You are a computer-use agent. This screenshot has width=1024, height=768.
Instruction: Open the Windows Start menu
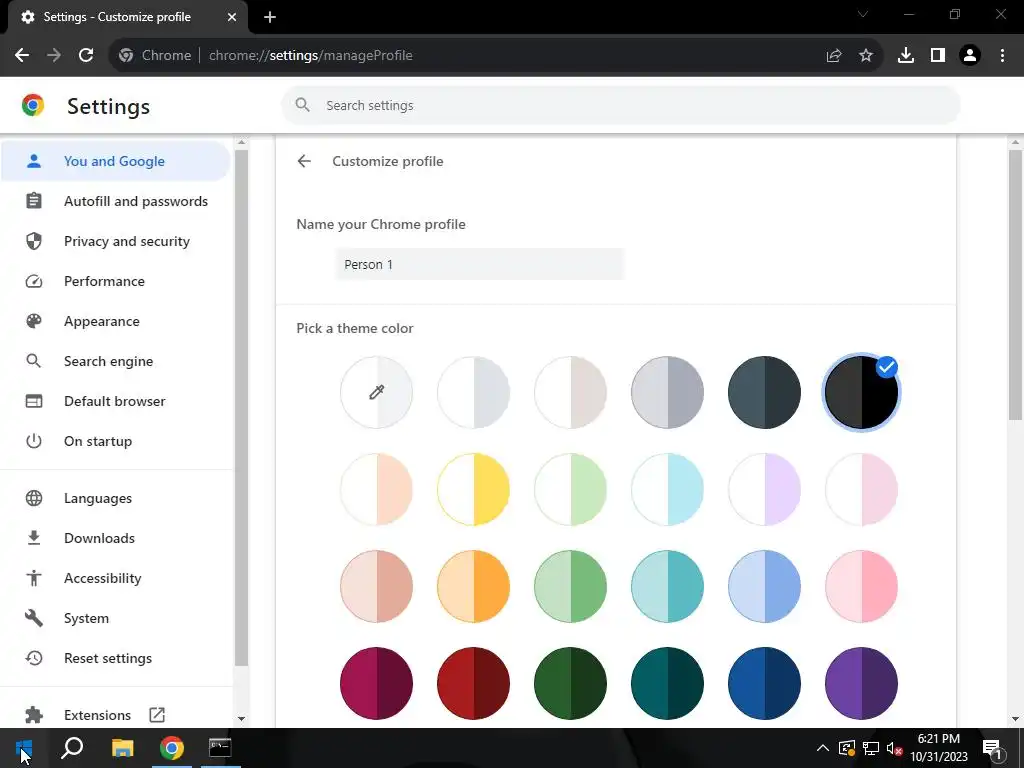click(x=24, y=748)
